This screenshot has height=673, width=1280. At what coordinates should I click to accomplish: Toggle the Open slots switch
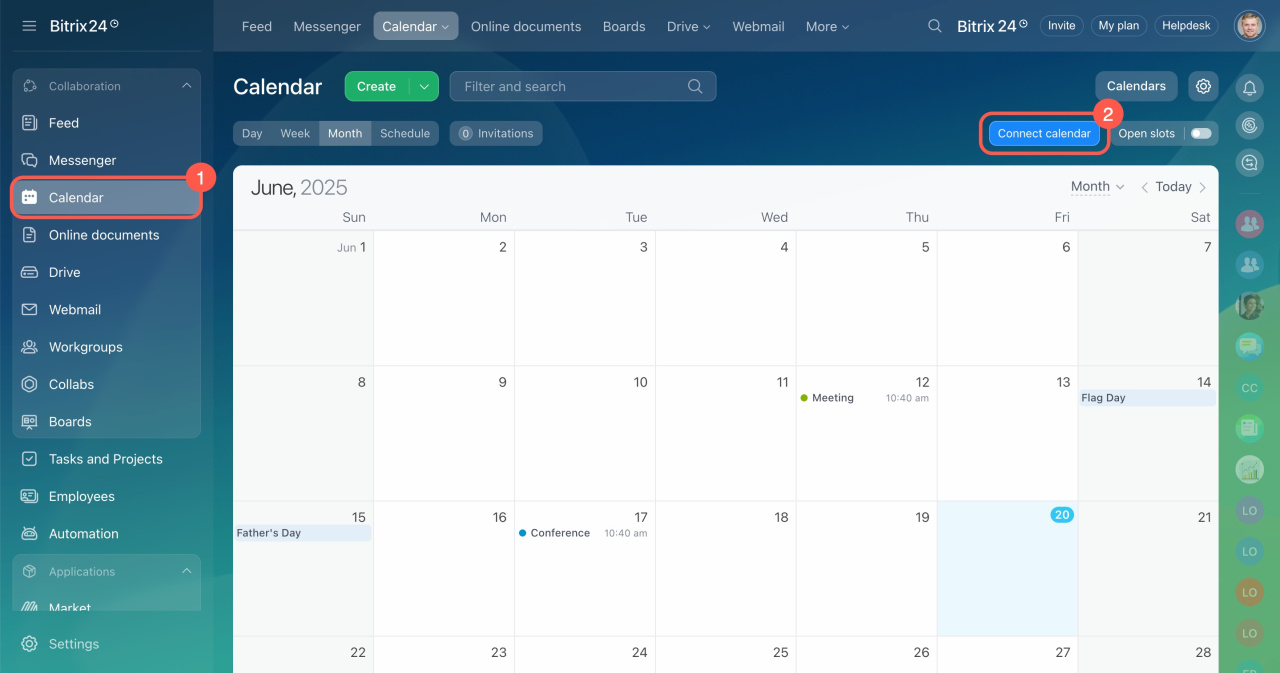[1200, 134]
